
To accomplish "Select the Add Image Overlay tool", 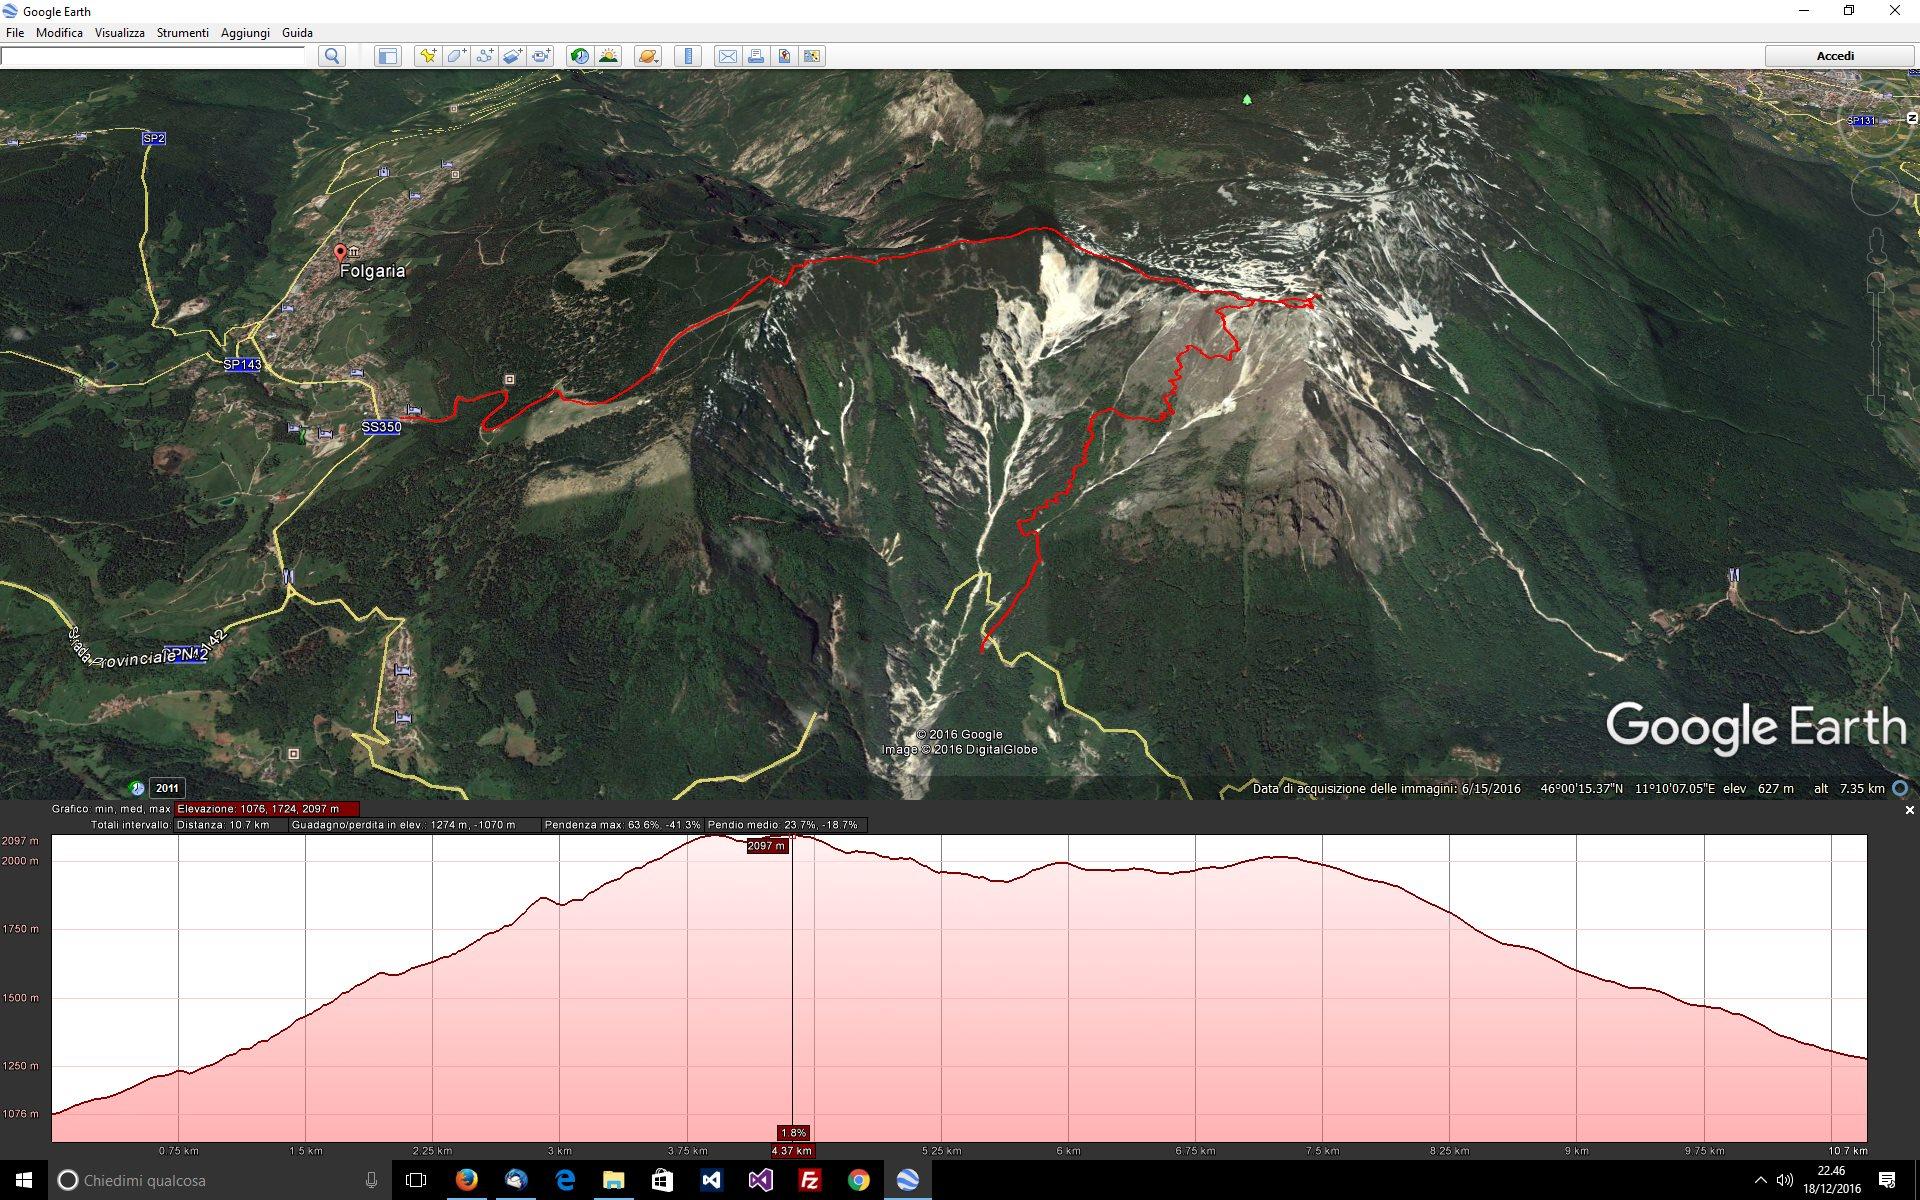I will [x=513, y=56].
